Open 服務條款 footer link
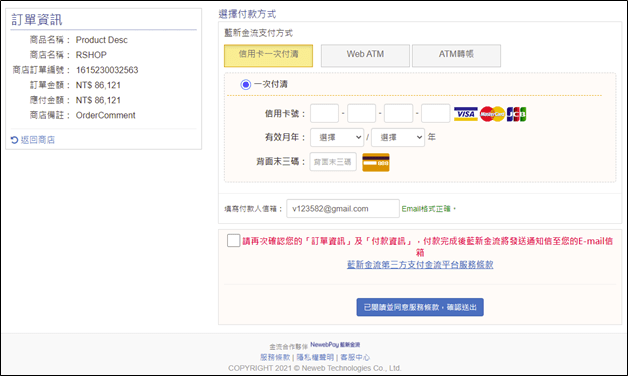Image resolution: width=628 pixels, height=376 pixels. point(275,357)
